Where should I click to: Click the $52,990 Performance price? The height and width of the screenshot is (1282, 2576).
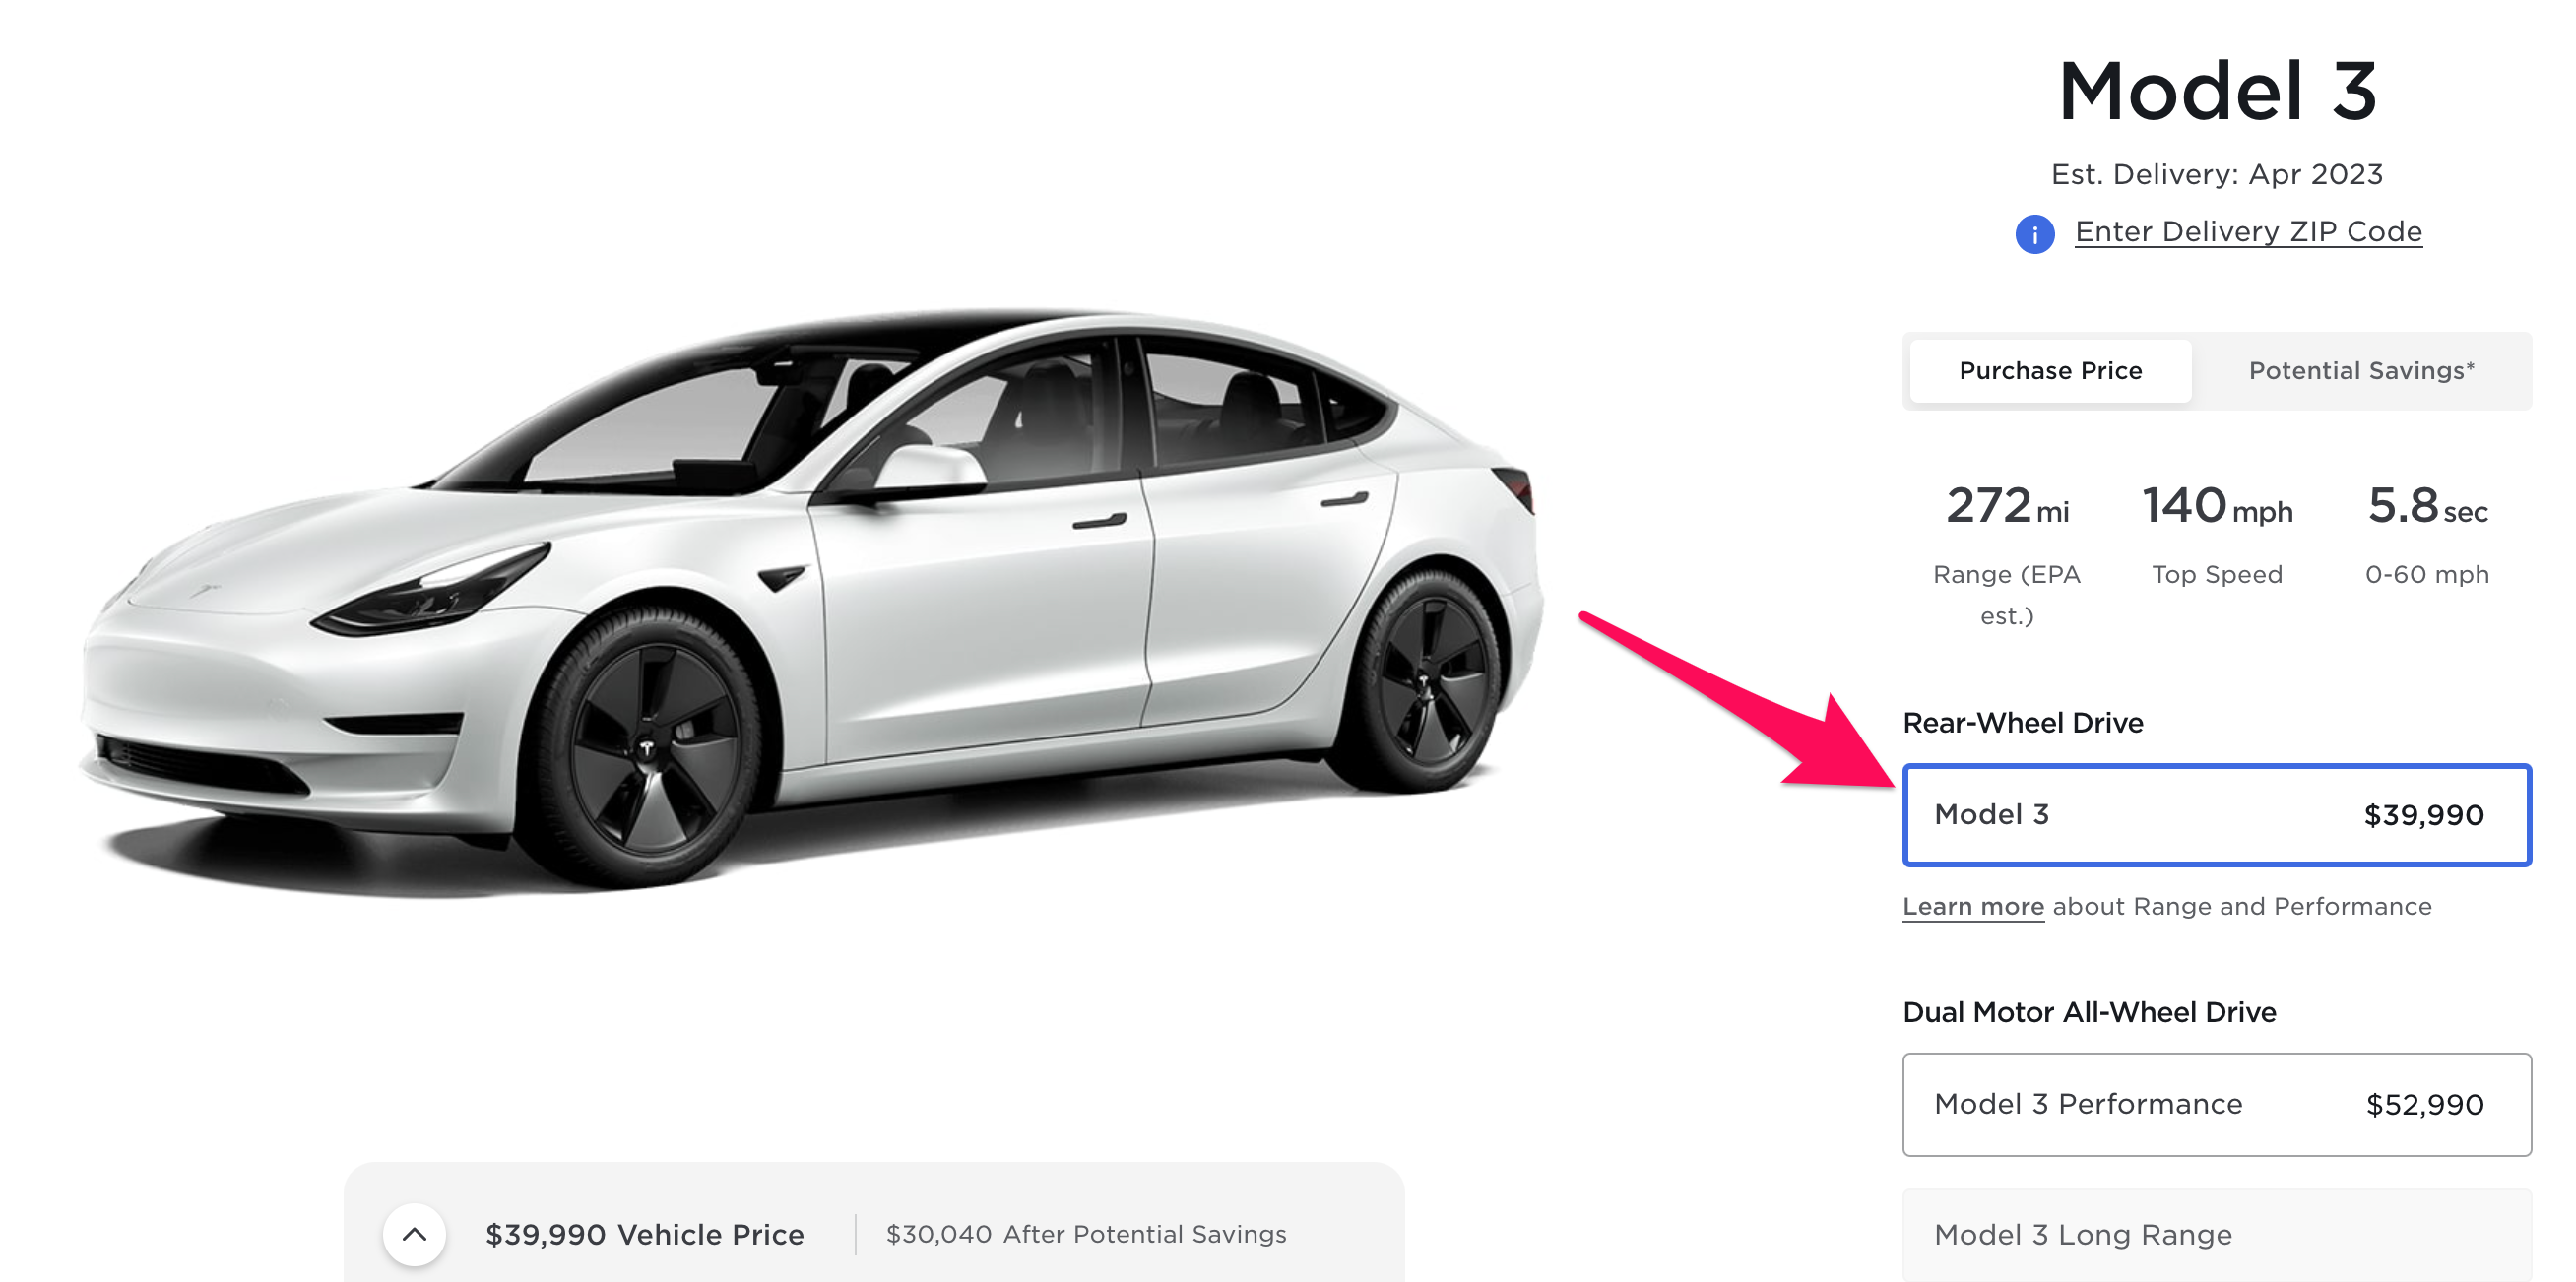(x=2424, y=1104)
